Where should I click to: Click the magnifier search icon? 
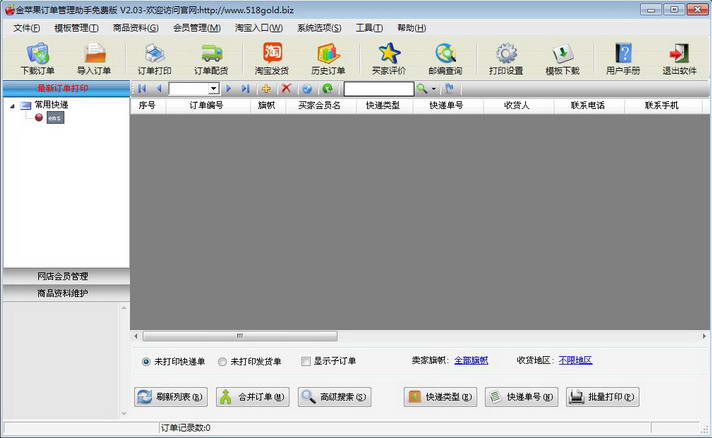(422, 89)
